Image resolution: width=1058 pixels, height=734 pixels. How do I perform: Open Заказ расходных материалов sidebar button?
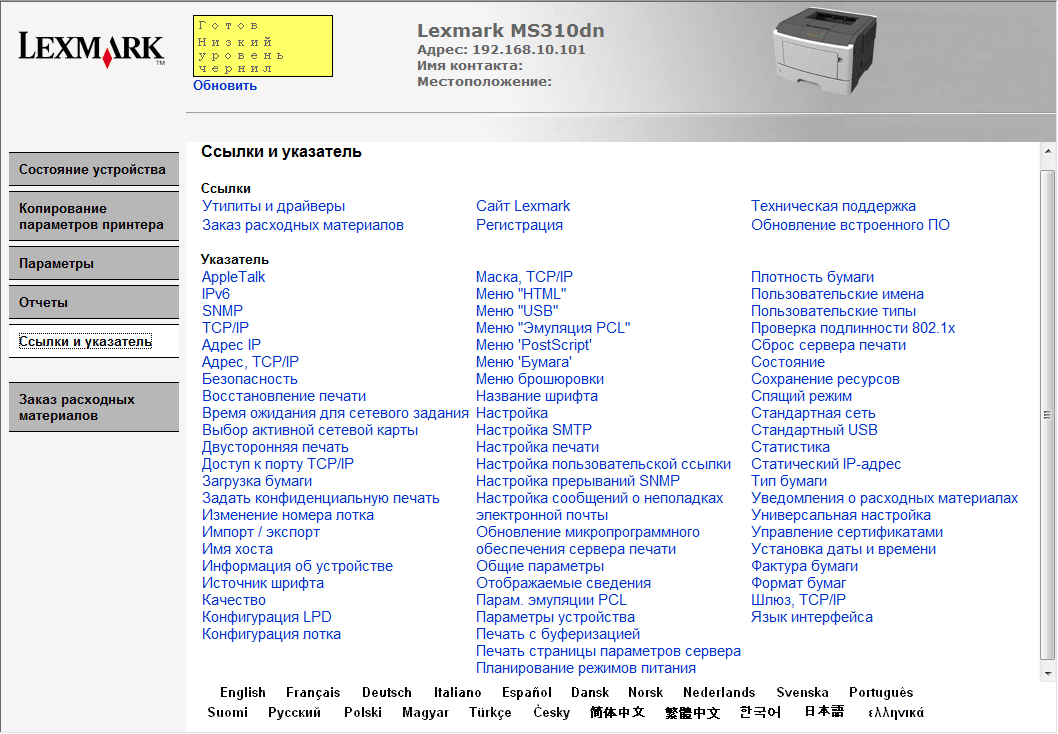(x=94, y=407)
